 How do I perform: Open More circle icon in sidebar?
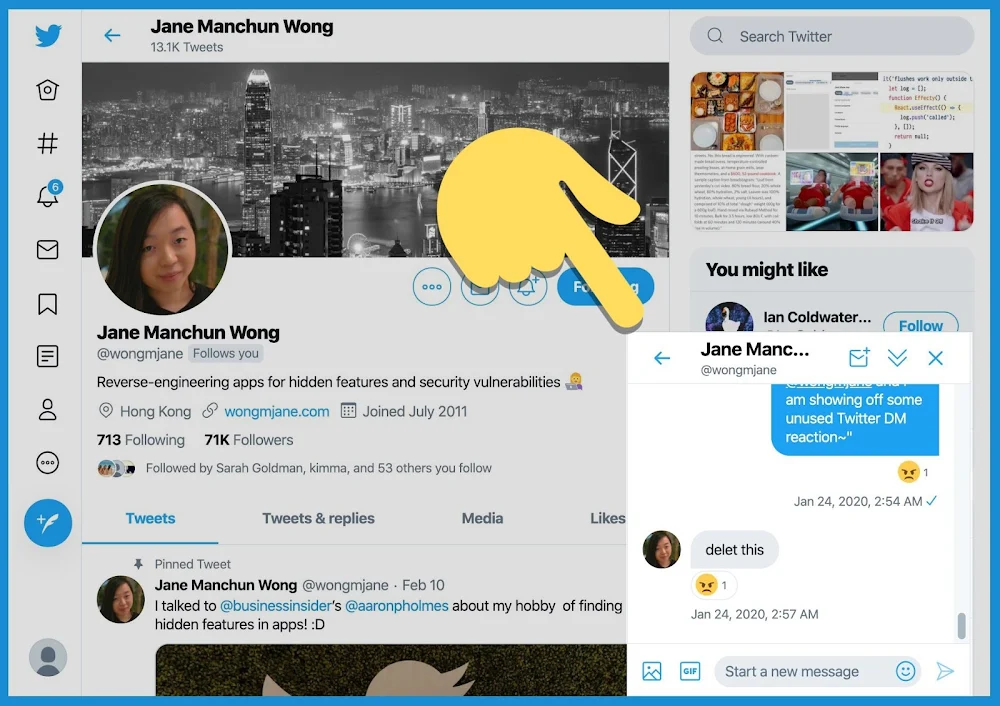point(48,462)
